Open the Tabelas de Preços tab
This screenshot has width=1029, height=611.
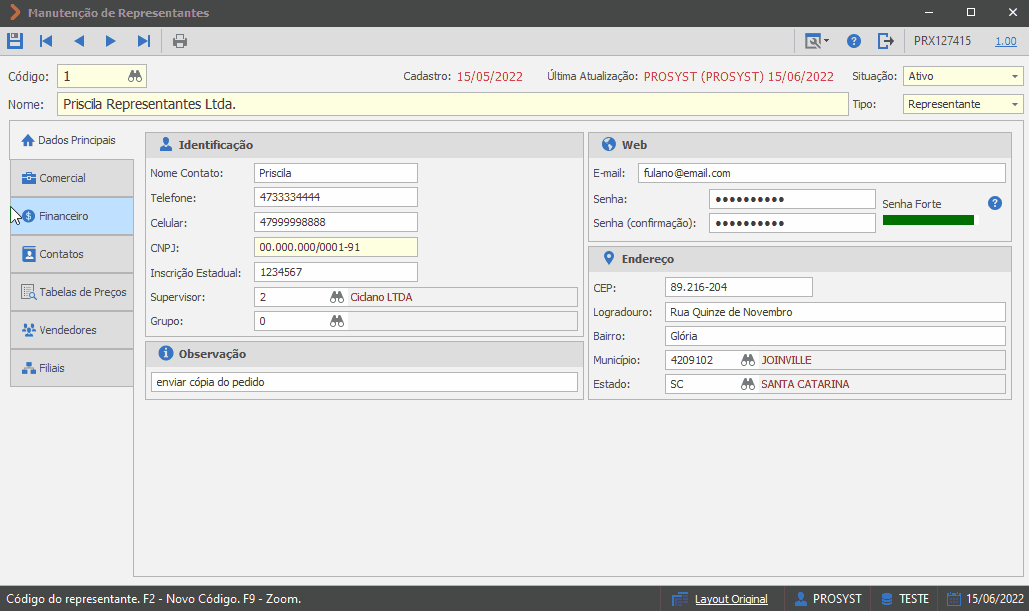[72, 292]
